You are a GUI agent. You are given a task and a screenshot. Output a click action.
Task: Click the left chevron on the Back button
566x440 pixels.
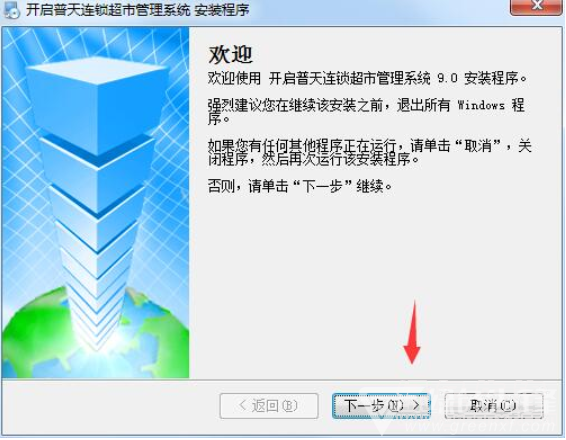tap(243, 405)
